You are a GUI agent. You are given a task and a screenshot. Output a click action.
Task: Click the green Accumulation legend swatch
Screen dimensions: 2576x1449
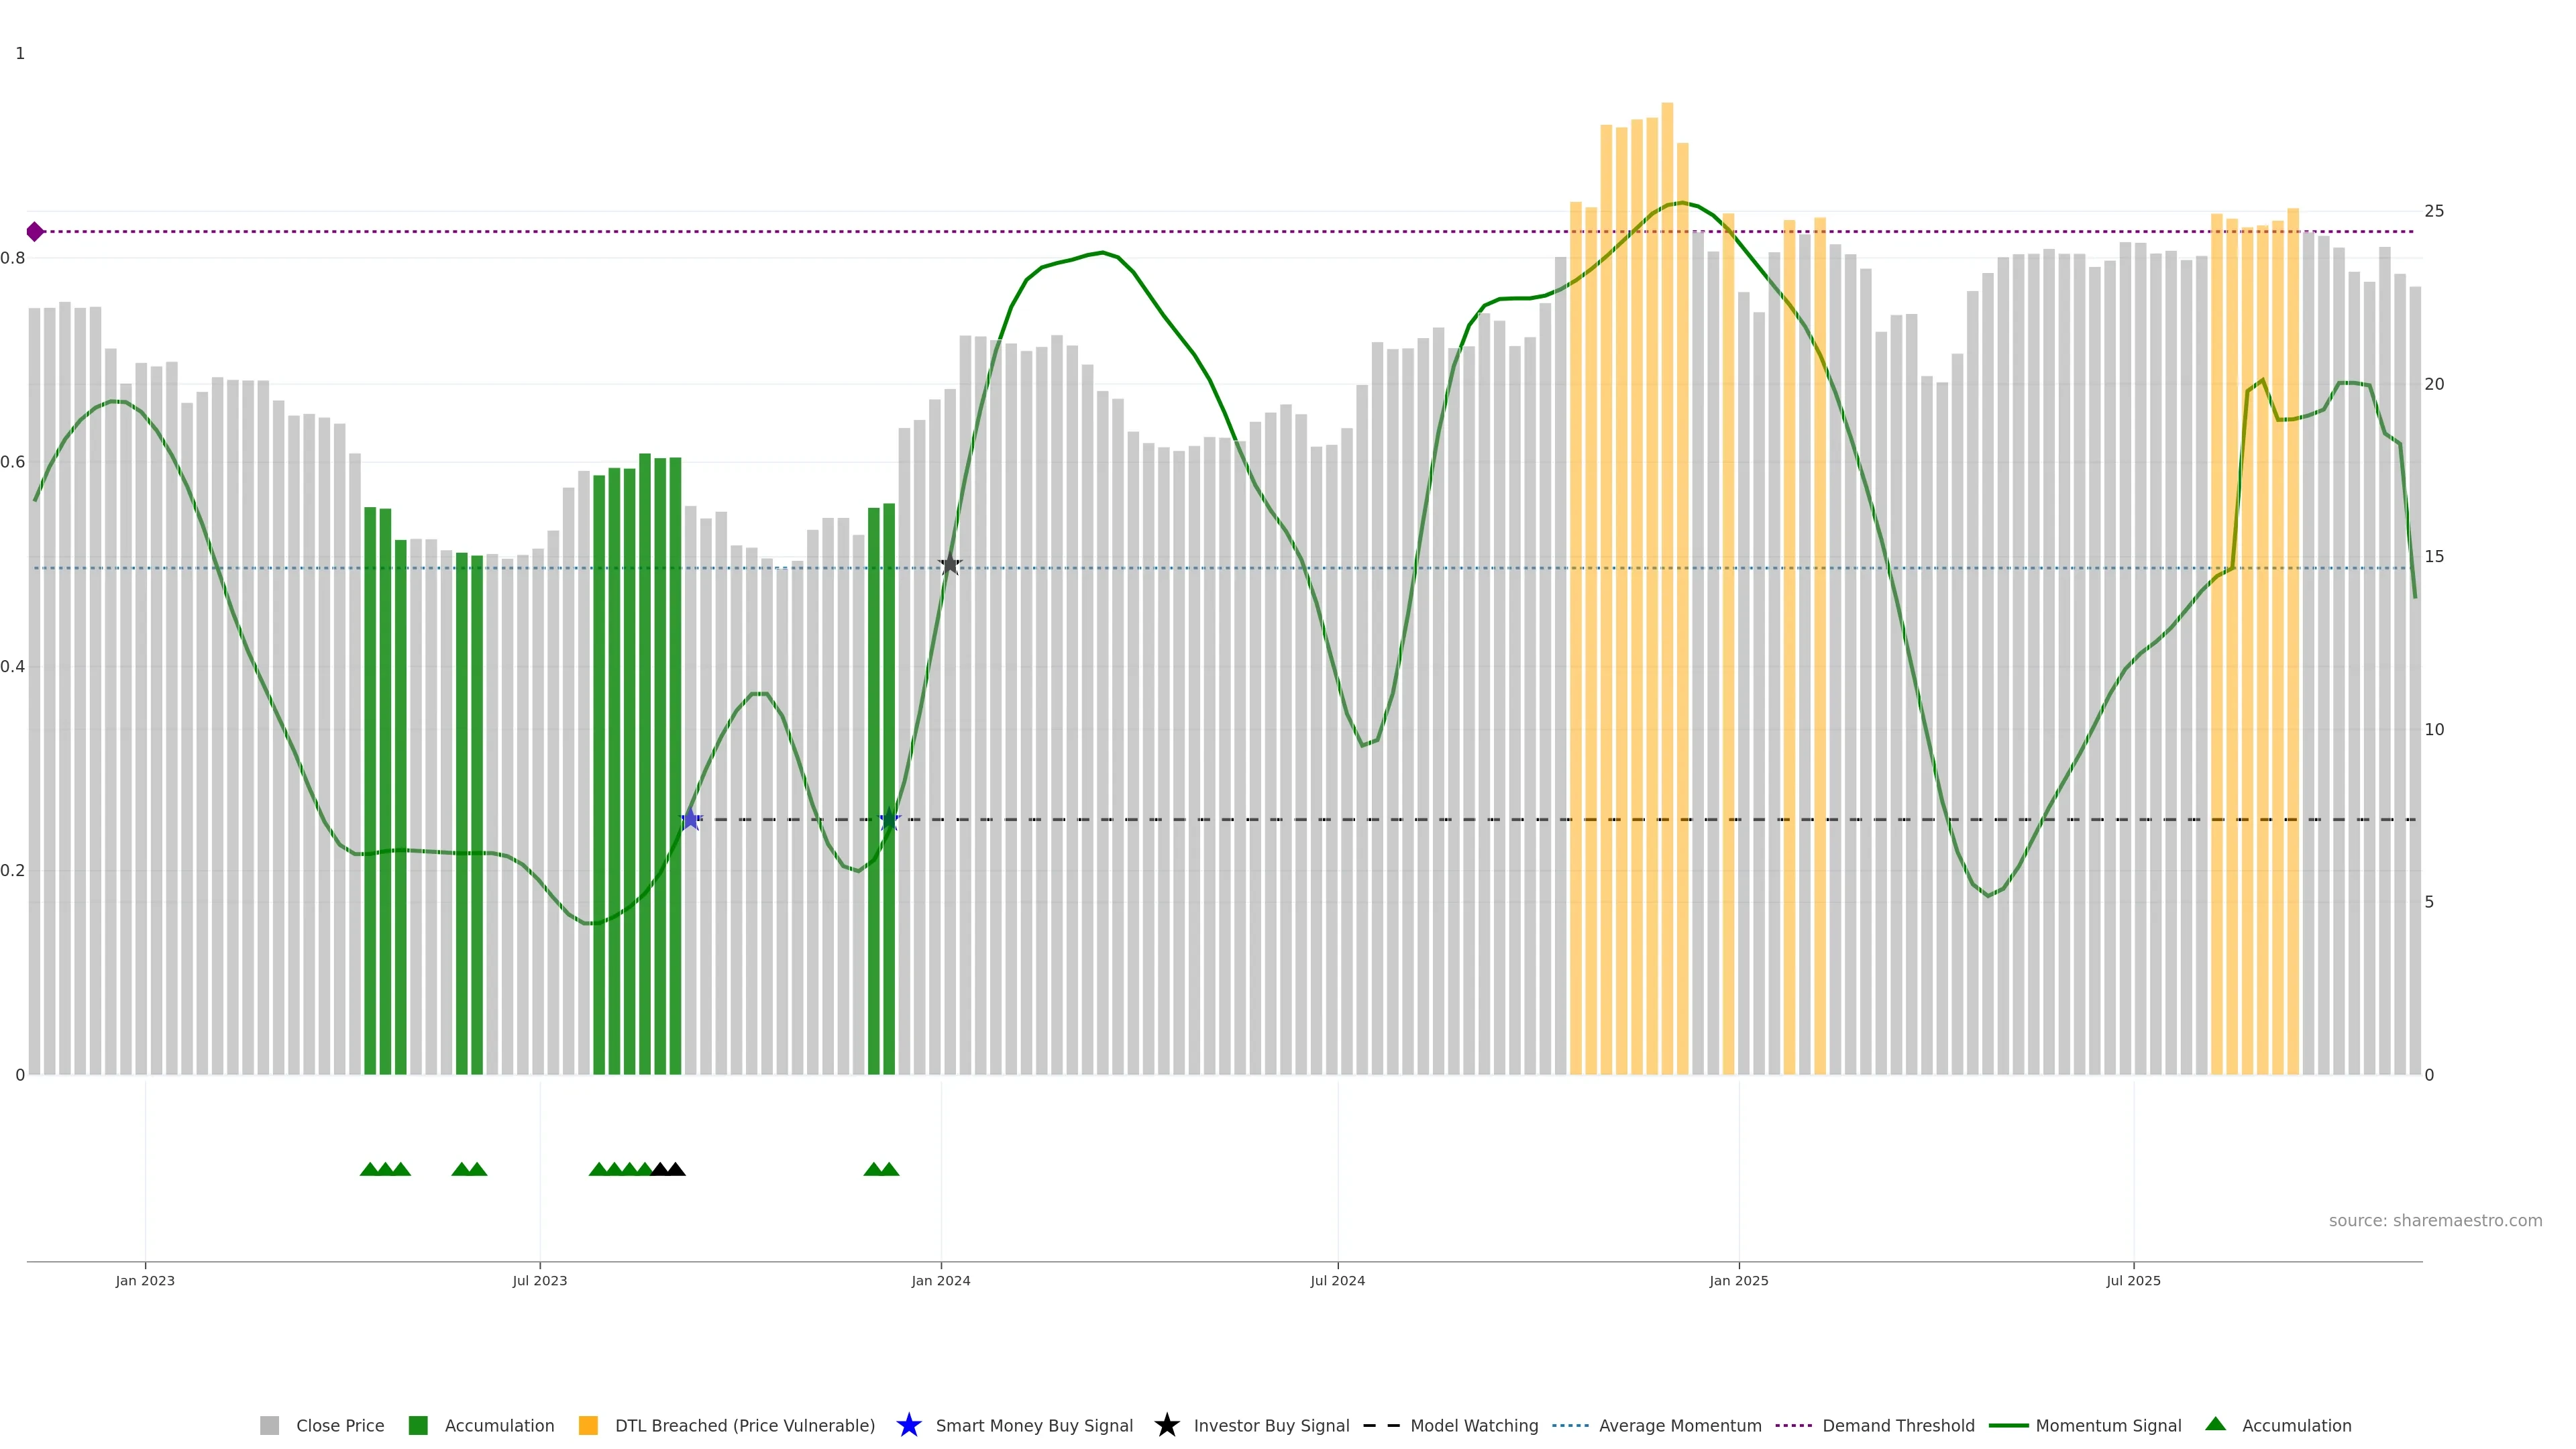click(418, 1426)
